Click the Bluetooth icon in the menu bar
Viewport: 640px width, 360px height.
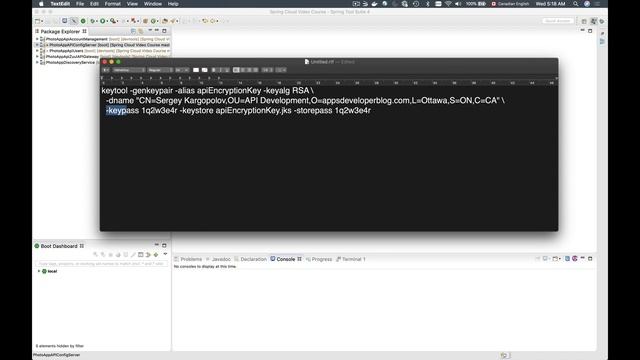coord(427,4)
